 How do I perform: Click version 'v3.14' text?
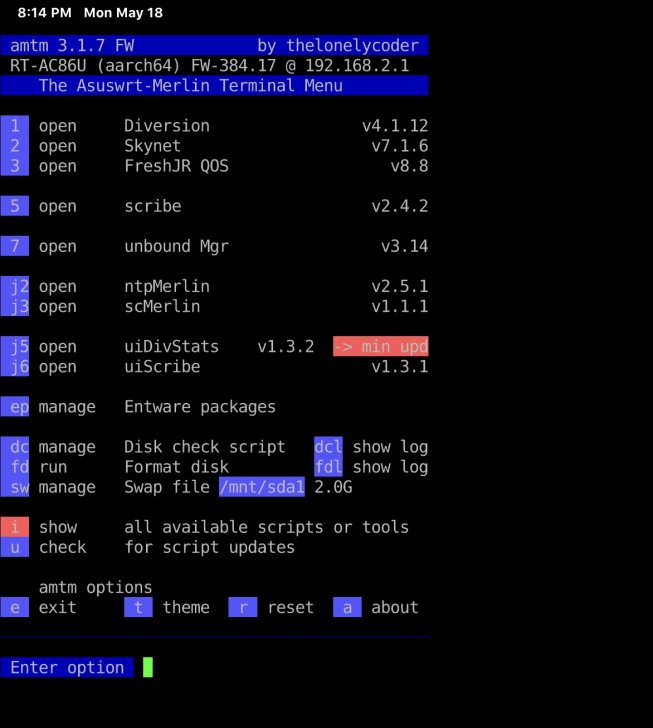click(405, 246)
